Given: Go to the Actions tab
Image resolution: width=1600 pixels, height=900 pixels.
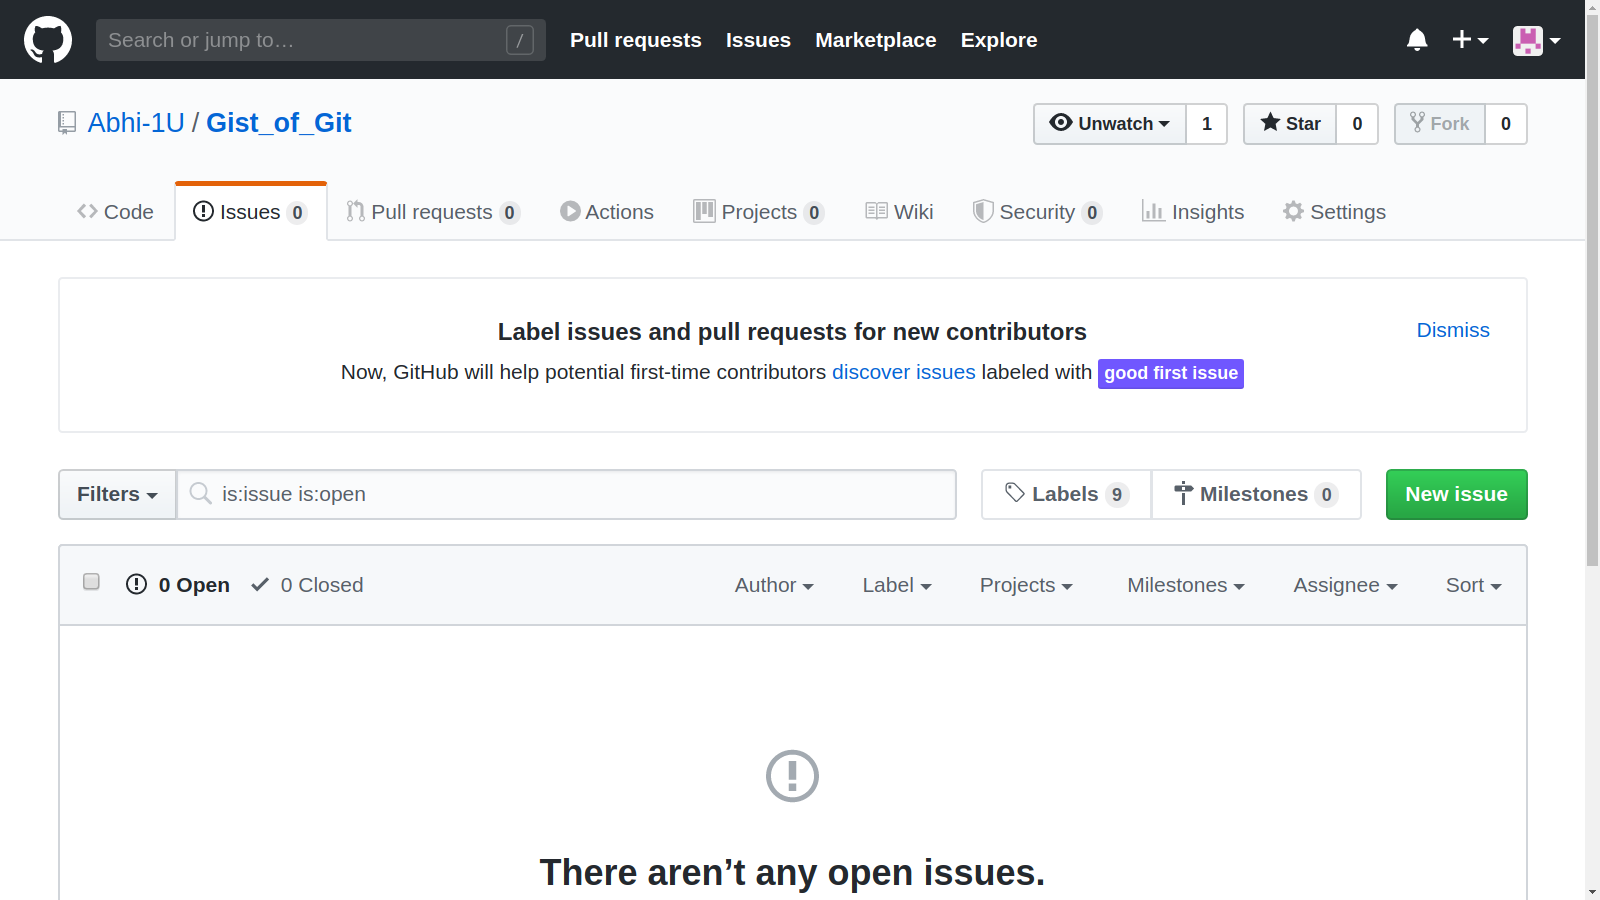Looking at the screenshot, I should (607, 212).
